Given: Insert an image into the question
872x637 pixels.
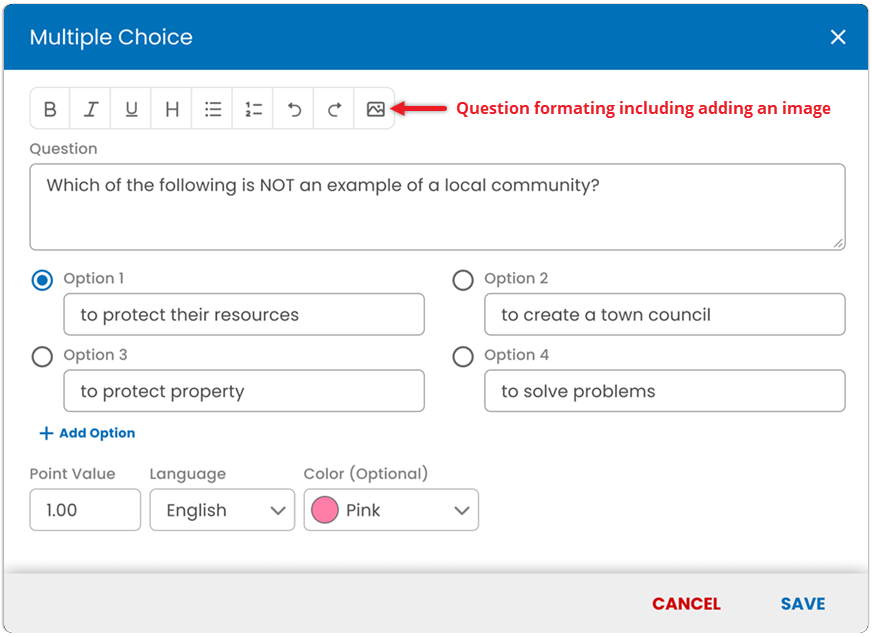Looking at the screenshot, I should coord(375,109).
